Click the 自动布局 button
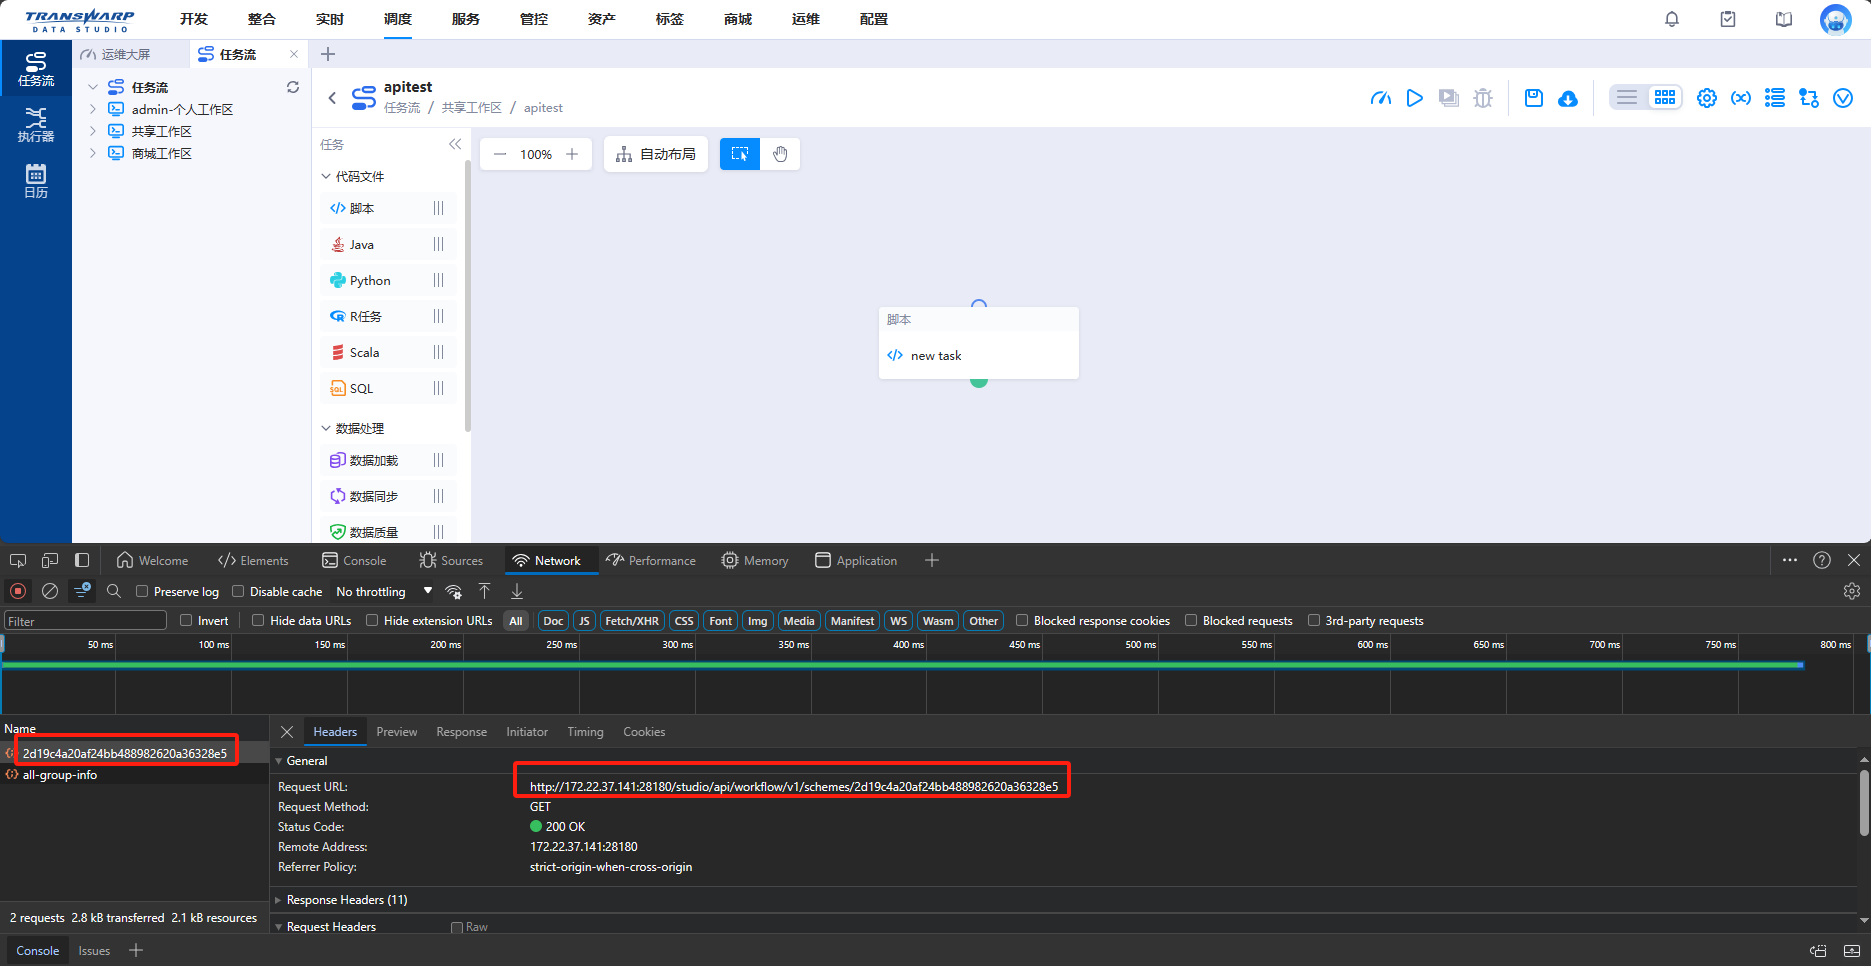The image size is (1871, 966). tap(656, 154)
